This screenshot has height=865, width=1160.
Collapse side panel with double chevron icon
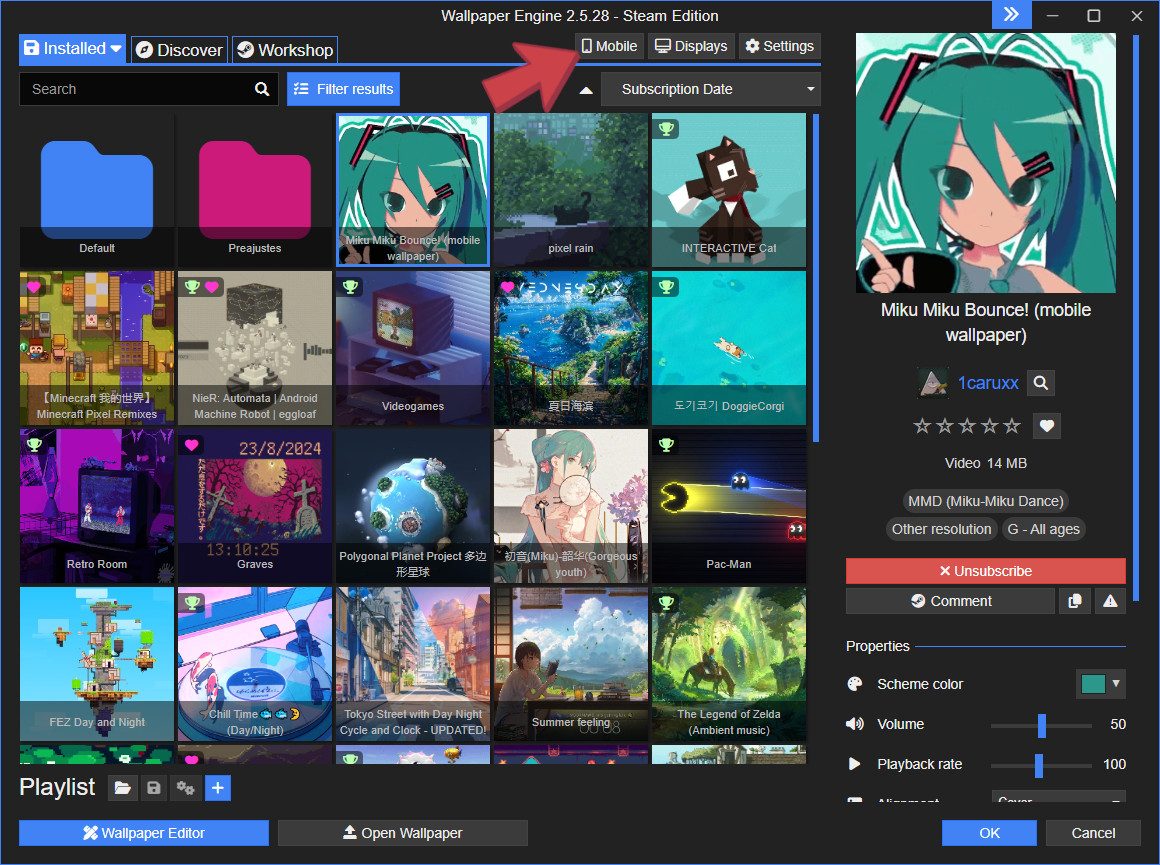click(x=1011, y=15)
